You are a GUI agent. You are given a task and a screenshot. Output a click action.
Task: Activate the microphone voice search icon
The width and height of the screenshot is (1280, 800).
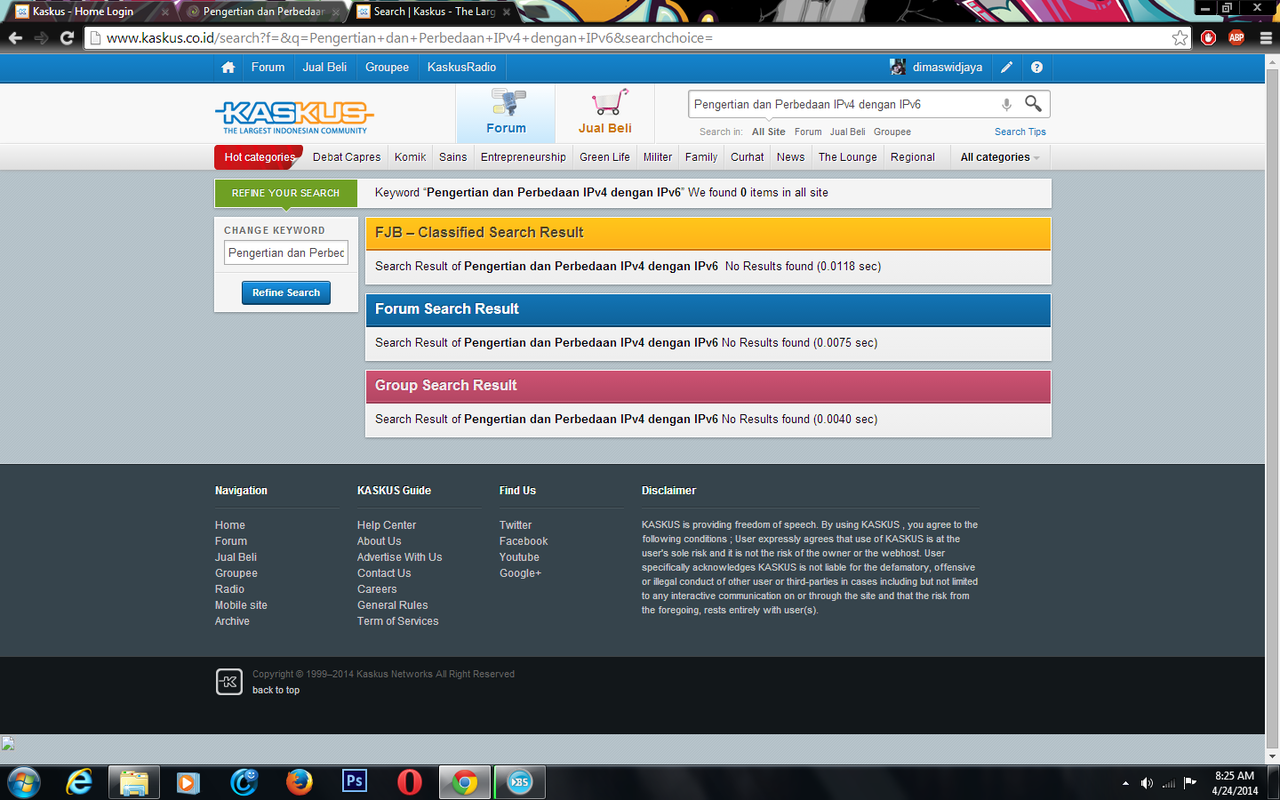(x=1007, y=104)
